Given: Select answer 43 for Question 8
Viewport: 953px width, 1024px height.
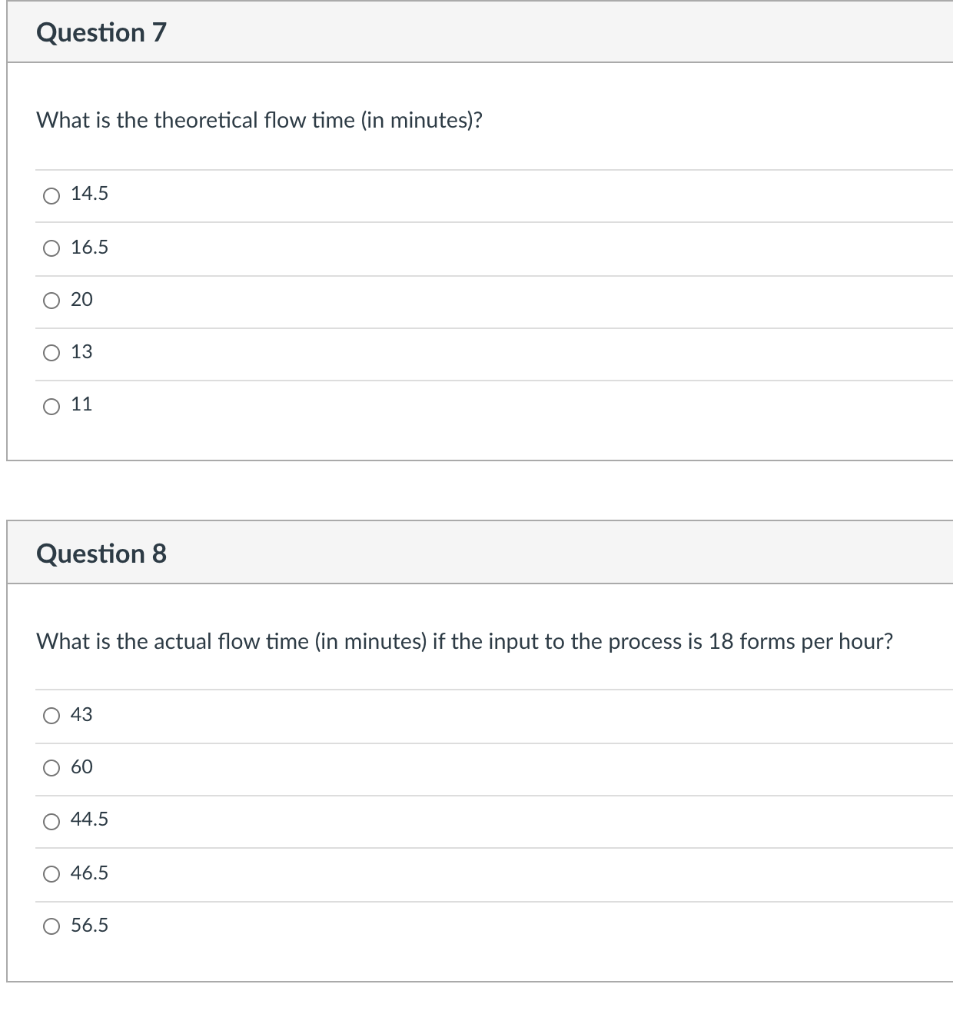Looking at the screenshot, I should [50, 714].
